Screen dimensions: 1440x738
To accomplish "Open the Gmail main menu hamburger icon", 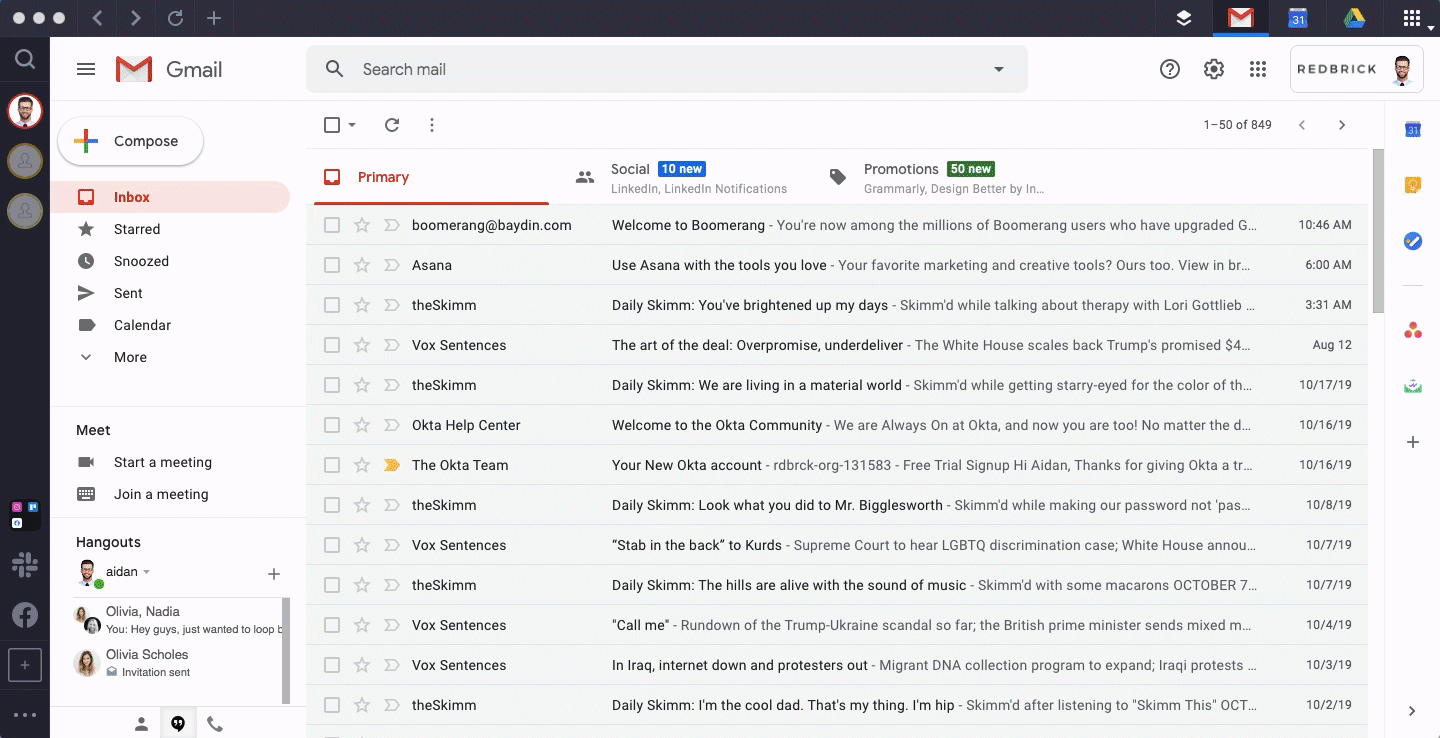I will pos(86,69).
